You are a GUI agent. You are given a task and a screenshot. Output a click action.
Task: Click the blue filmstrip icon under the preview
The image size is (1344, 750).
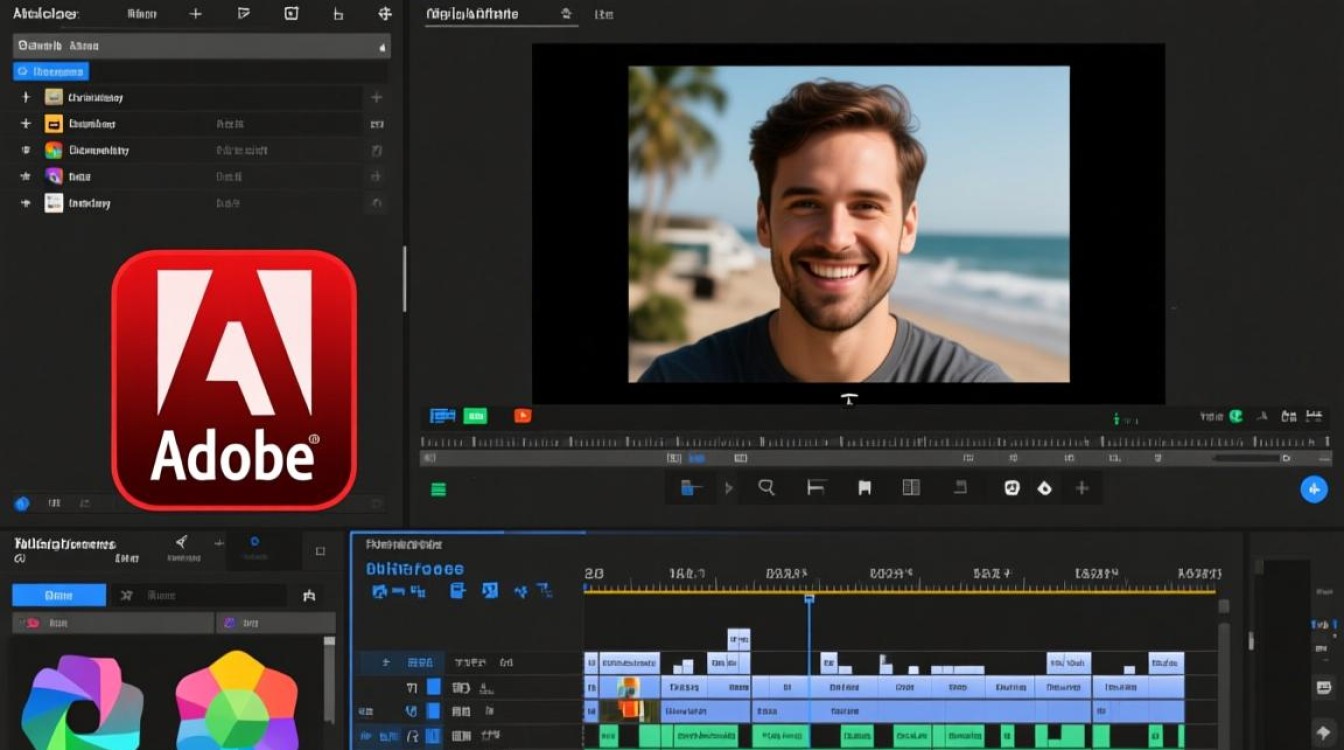pos(442,416)
